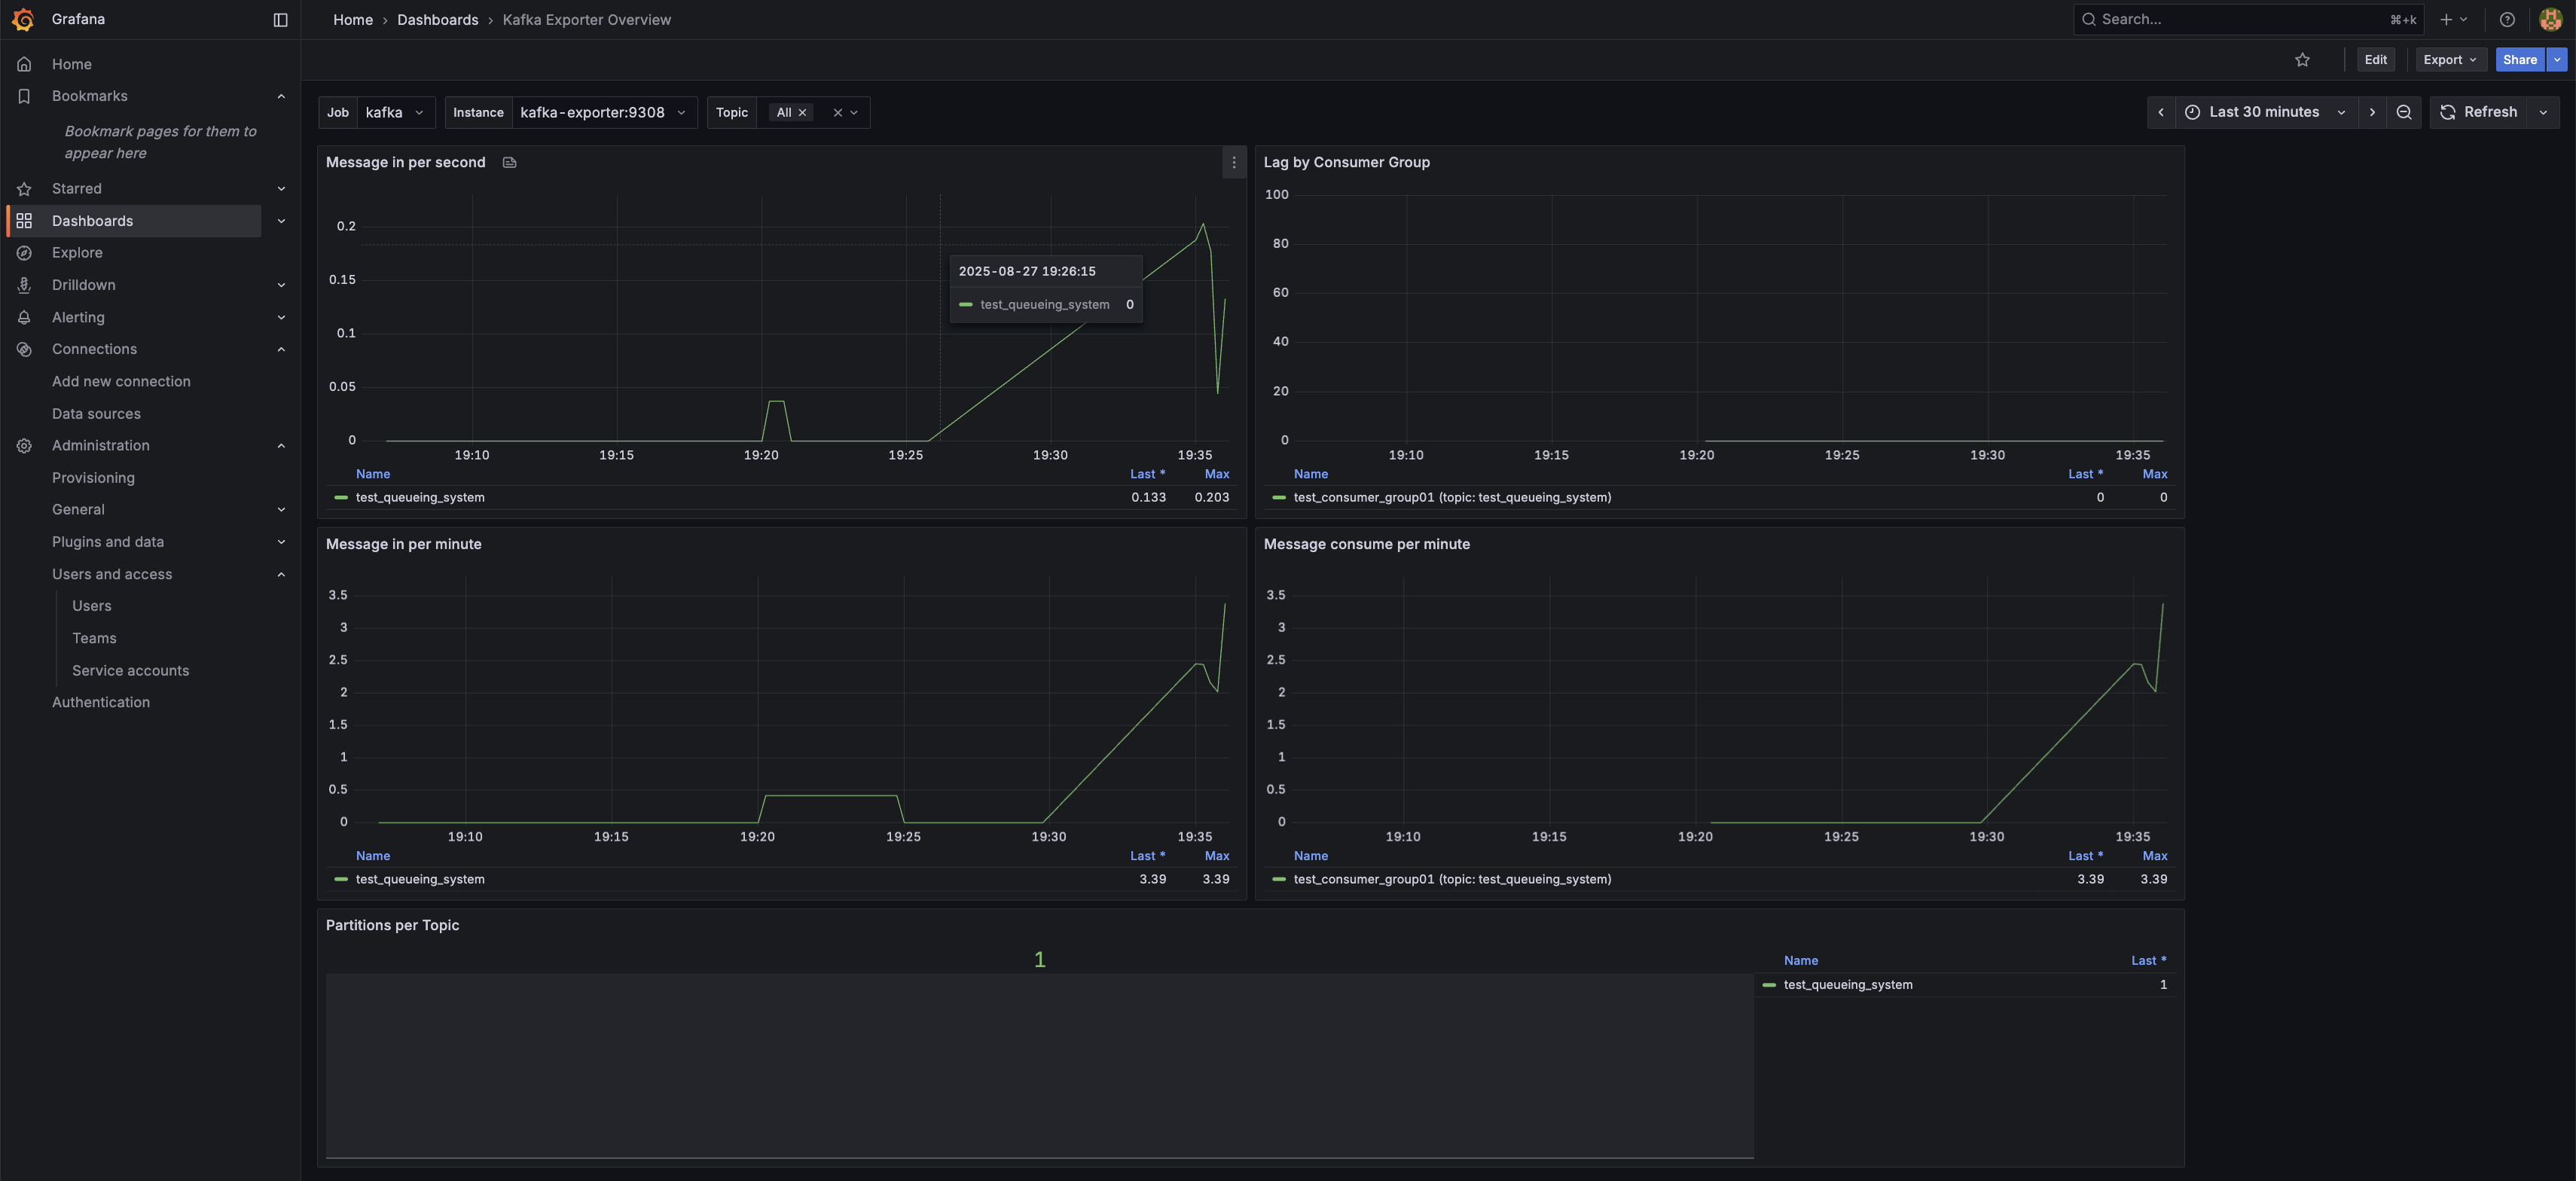Dock or undock the sidebar menu
2576x1181 pixels.
click(x=280, y=20)
